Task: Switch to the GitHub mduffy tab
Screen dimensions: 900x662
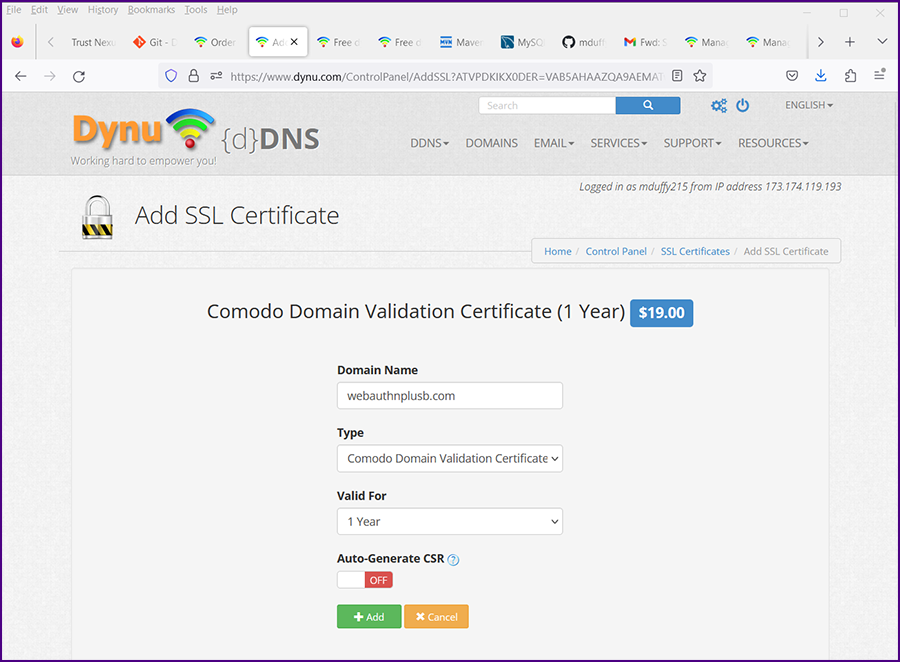Action: (584, 42)
